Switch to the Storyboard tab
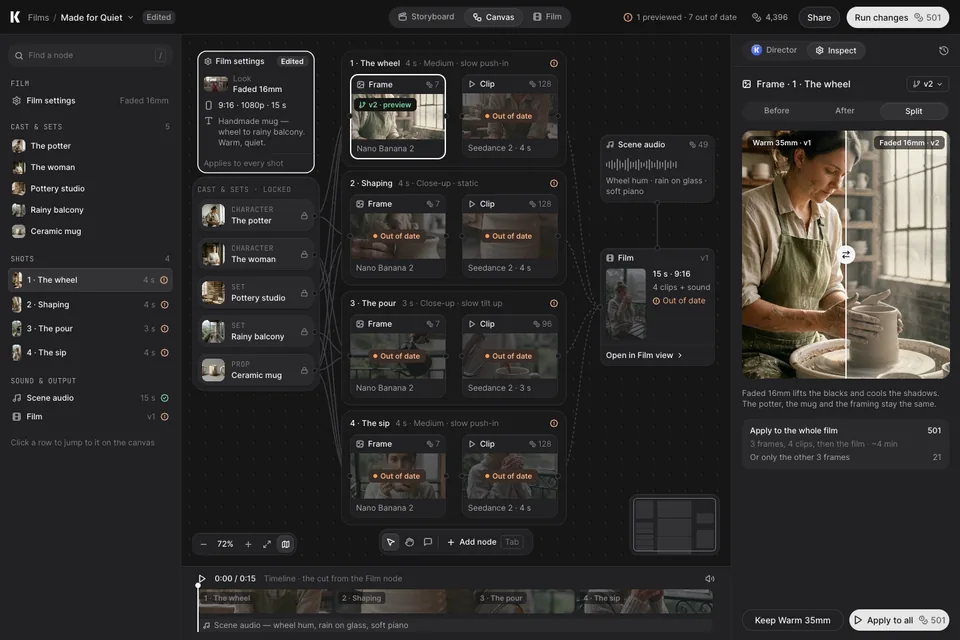Screen dimensions: 960x640 (x=426, y=17)
